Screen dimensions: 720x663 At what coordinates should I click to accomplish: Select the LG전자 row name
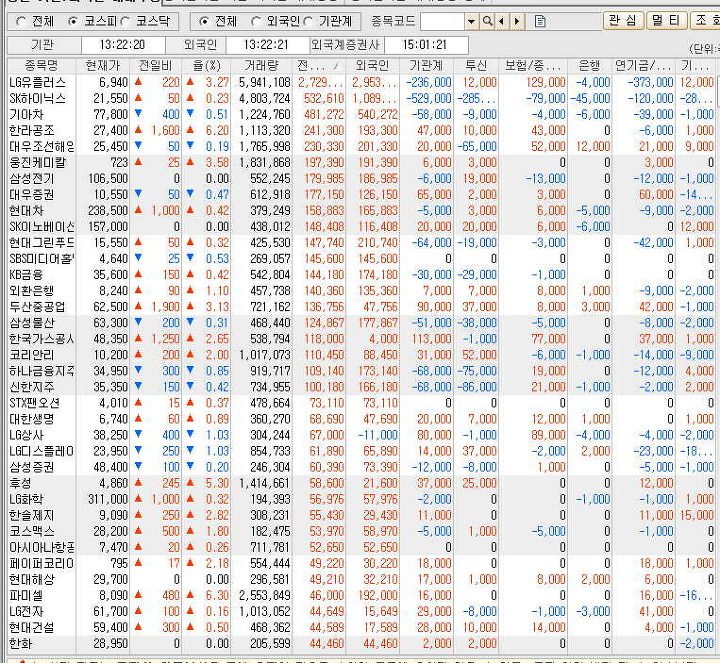click(x=26, y=612)
